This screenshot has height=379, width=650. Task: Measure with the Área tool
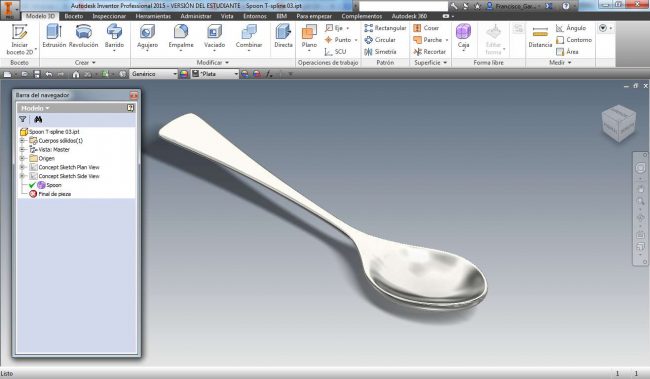coord(567,52)
